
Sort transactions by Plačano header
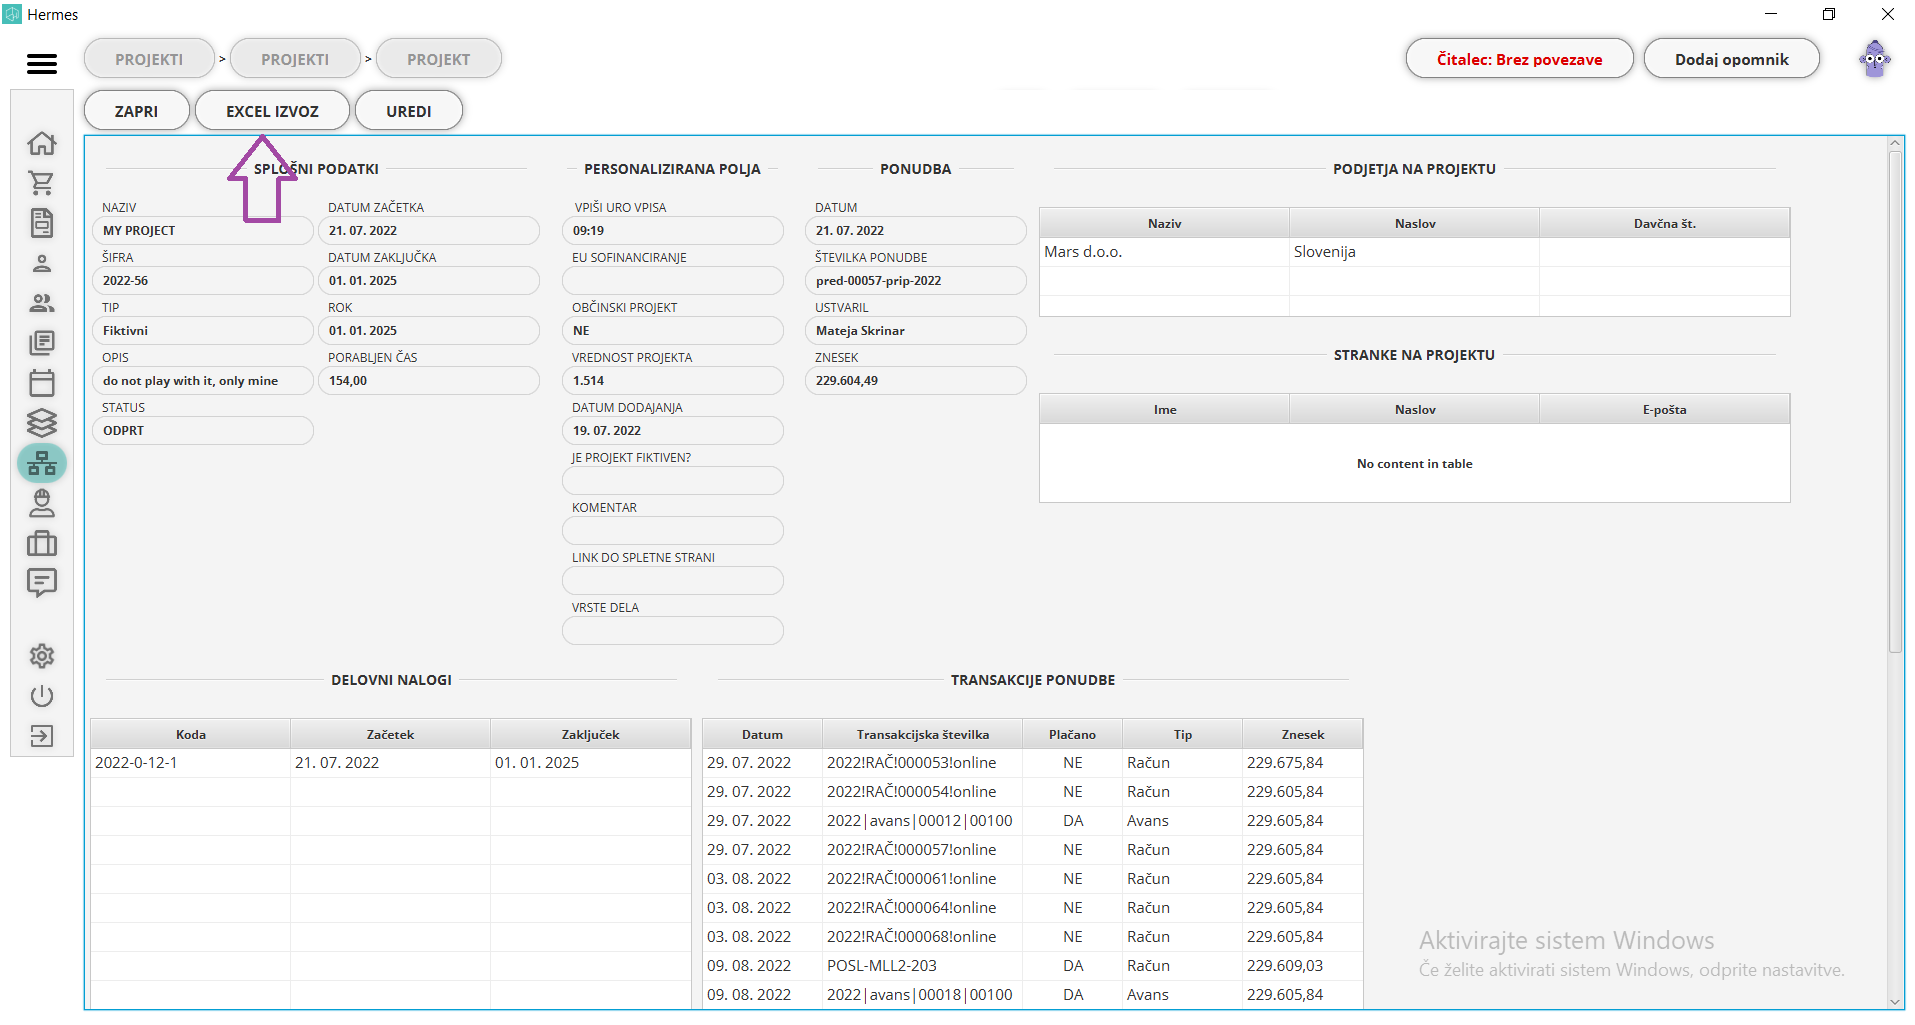tap(1072, 735)
